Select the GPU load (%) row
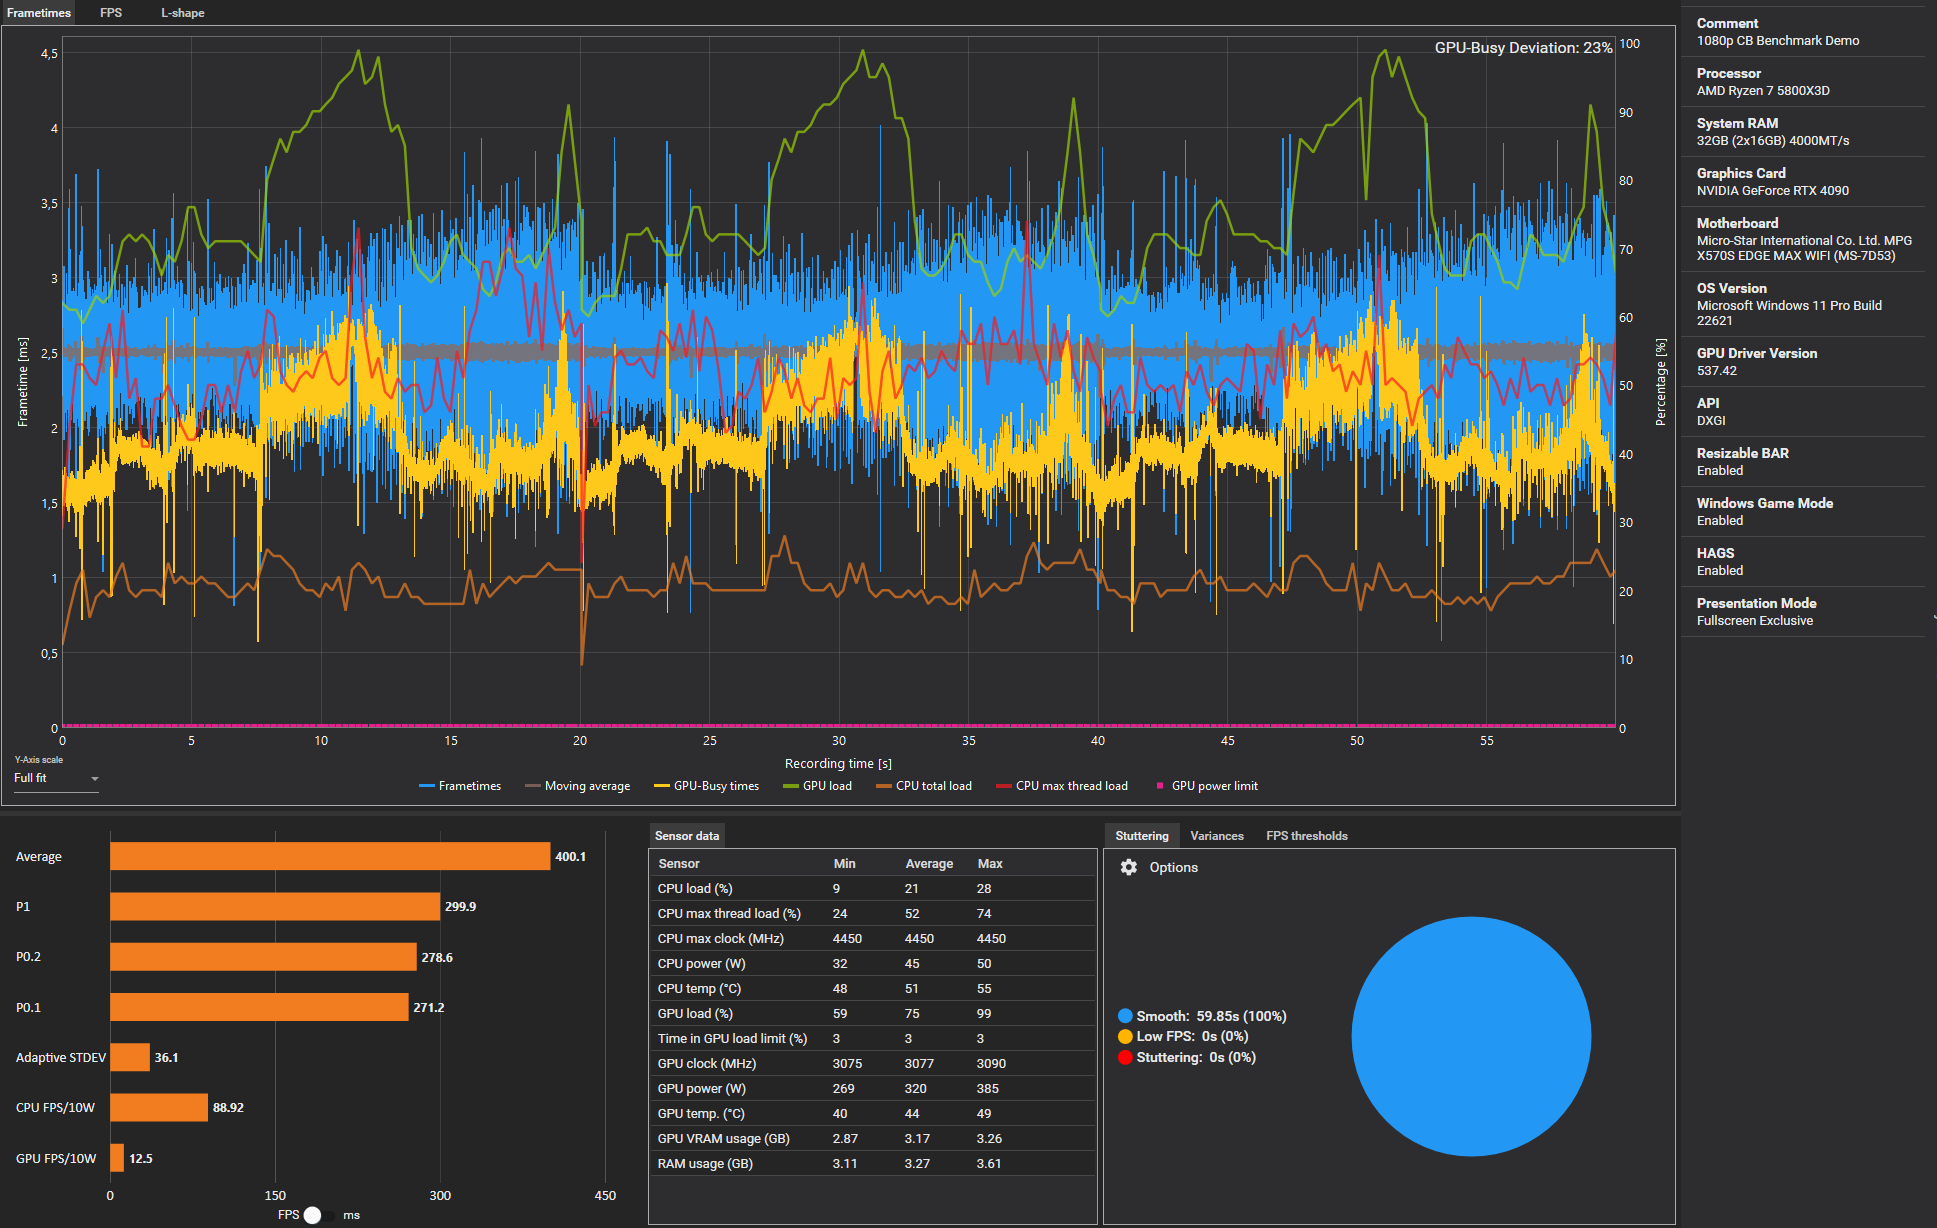 pos(873,1013)
